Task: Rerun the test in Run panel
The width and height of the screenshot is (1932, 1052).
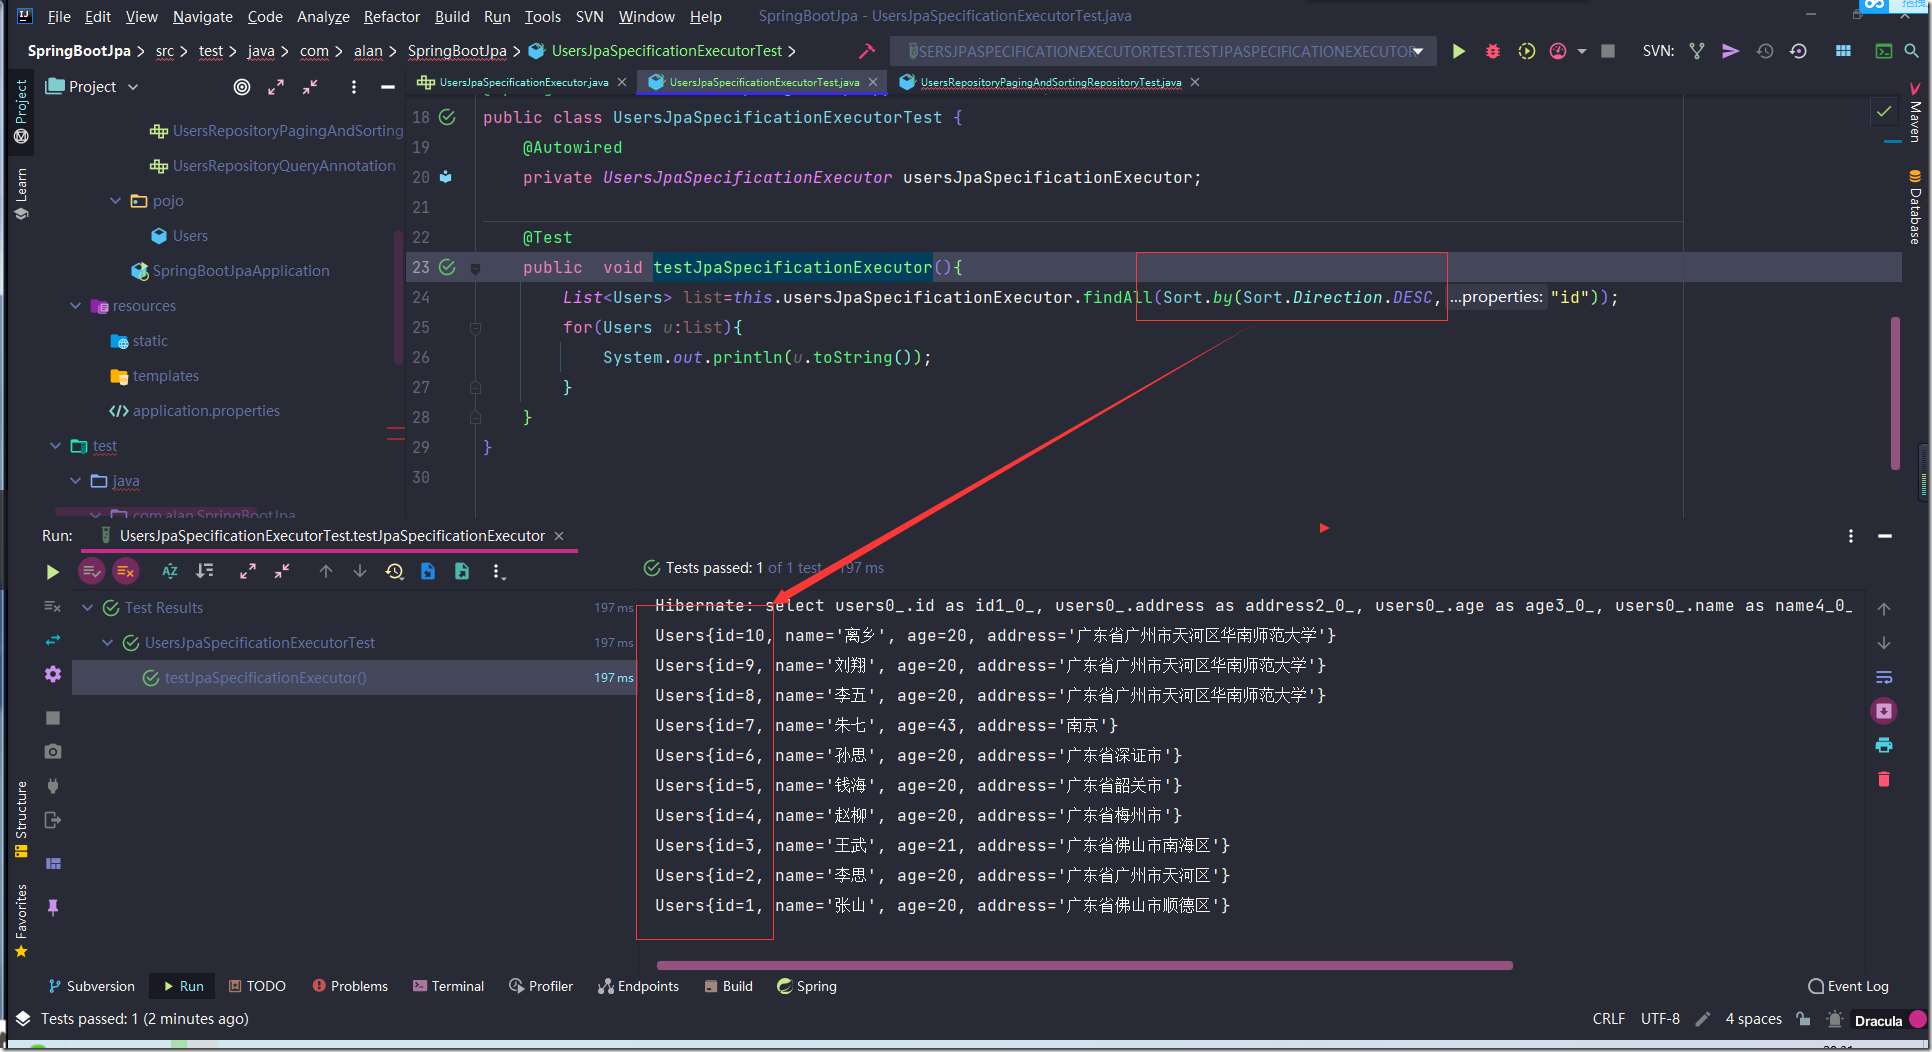Action: tap(53, 572)
